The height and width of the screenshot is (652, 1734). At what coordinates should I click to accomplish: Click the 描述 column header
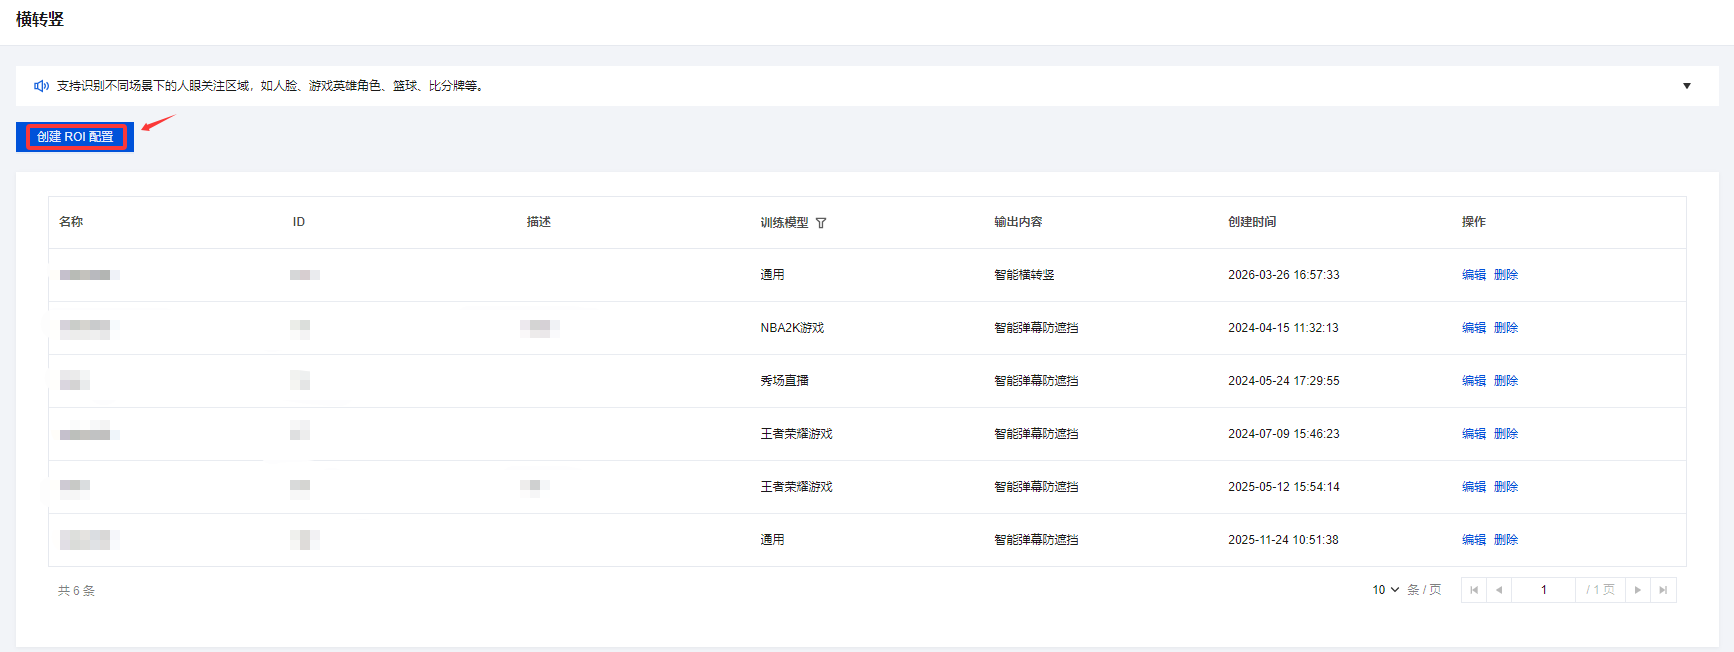pos(539,222)
